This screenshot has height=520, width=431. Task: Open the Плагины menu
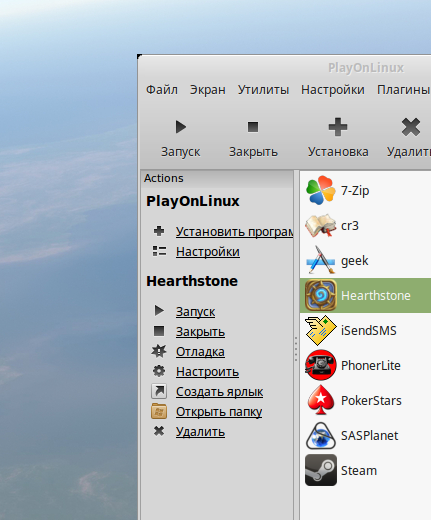pos(403,90)
